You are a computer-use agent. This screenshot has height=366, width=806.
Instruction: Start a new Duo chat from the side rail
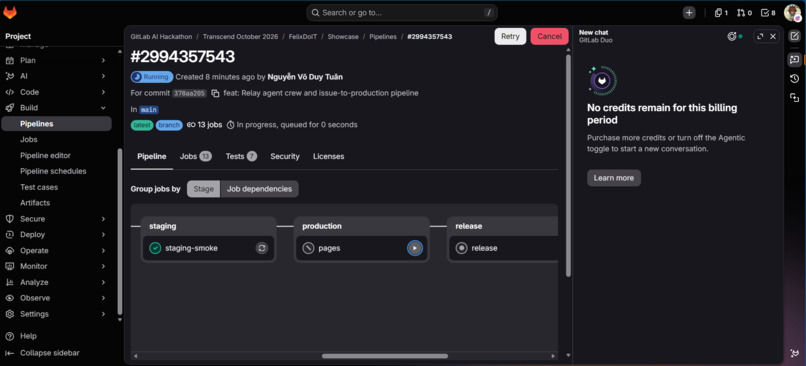tap(794, 36)
